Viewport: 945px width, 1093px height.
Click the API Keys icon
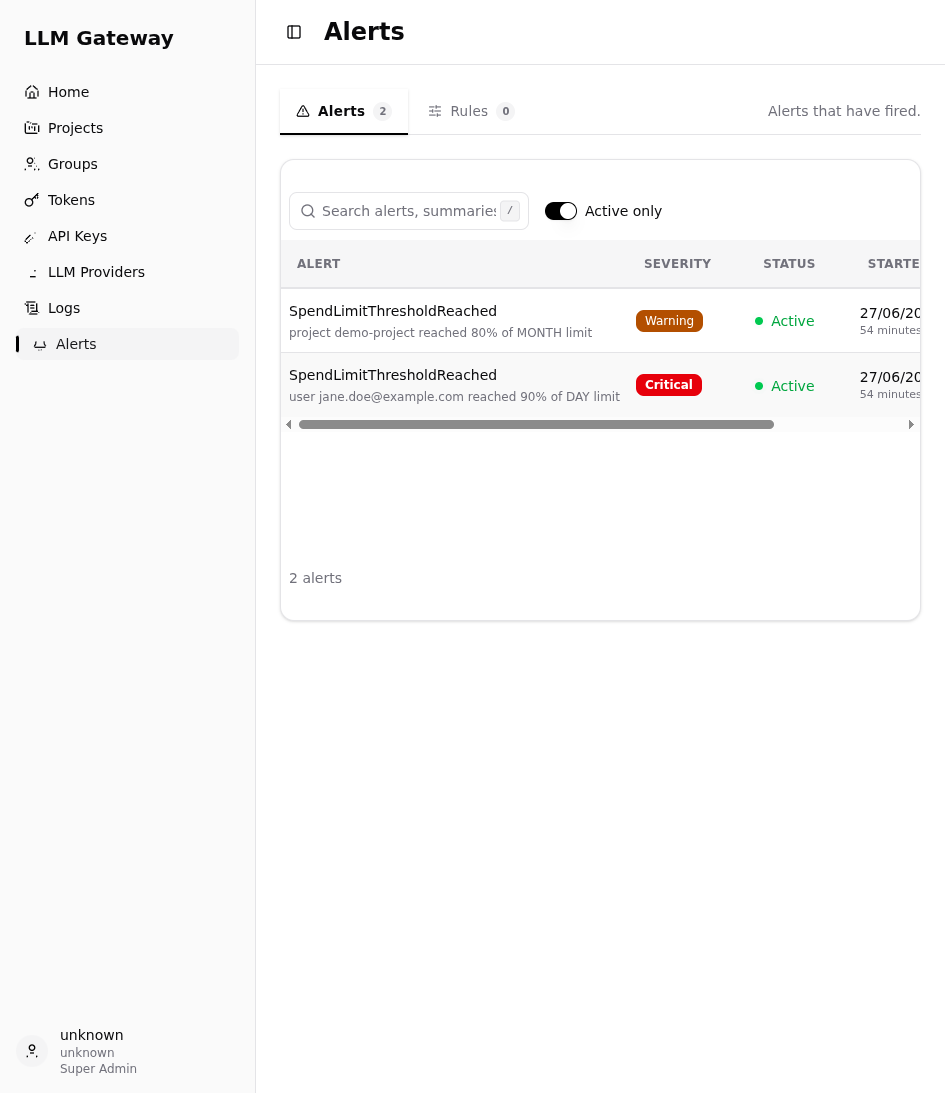[31, 236]
